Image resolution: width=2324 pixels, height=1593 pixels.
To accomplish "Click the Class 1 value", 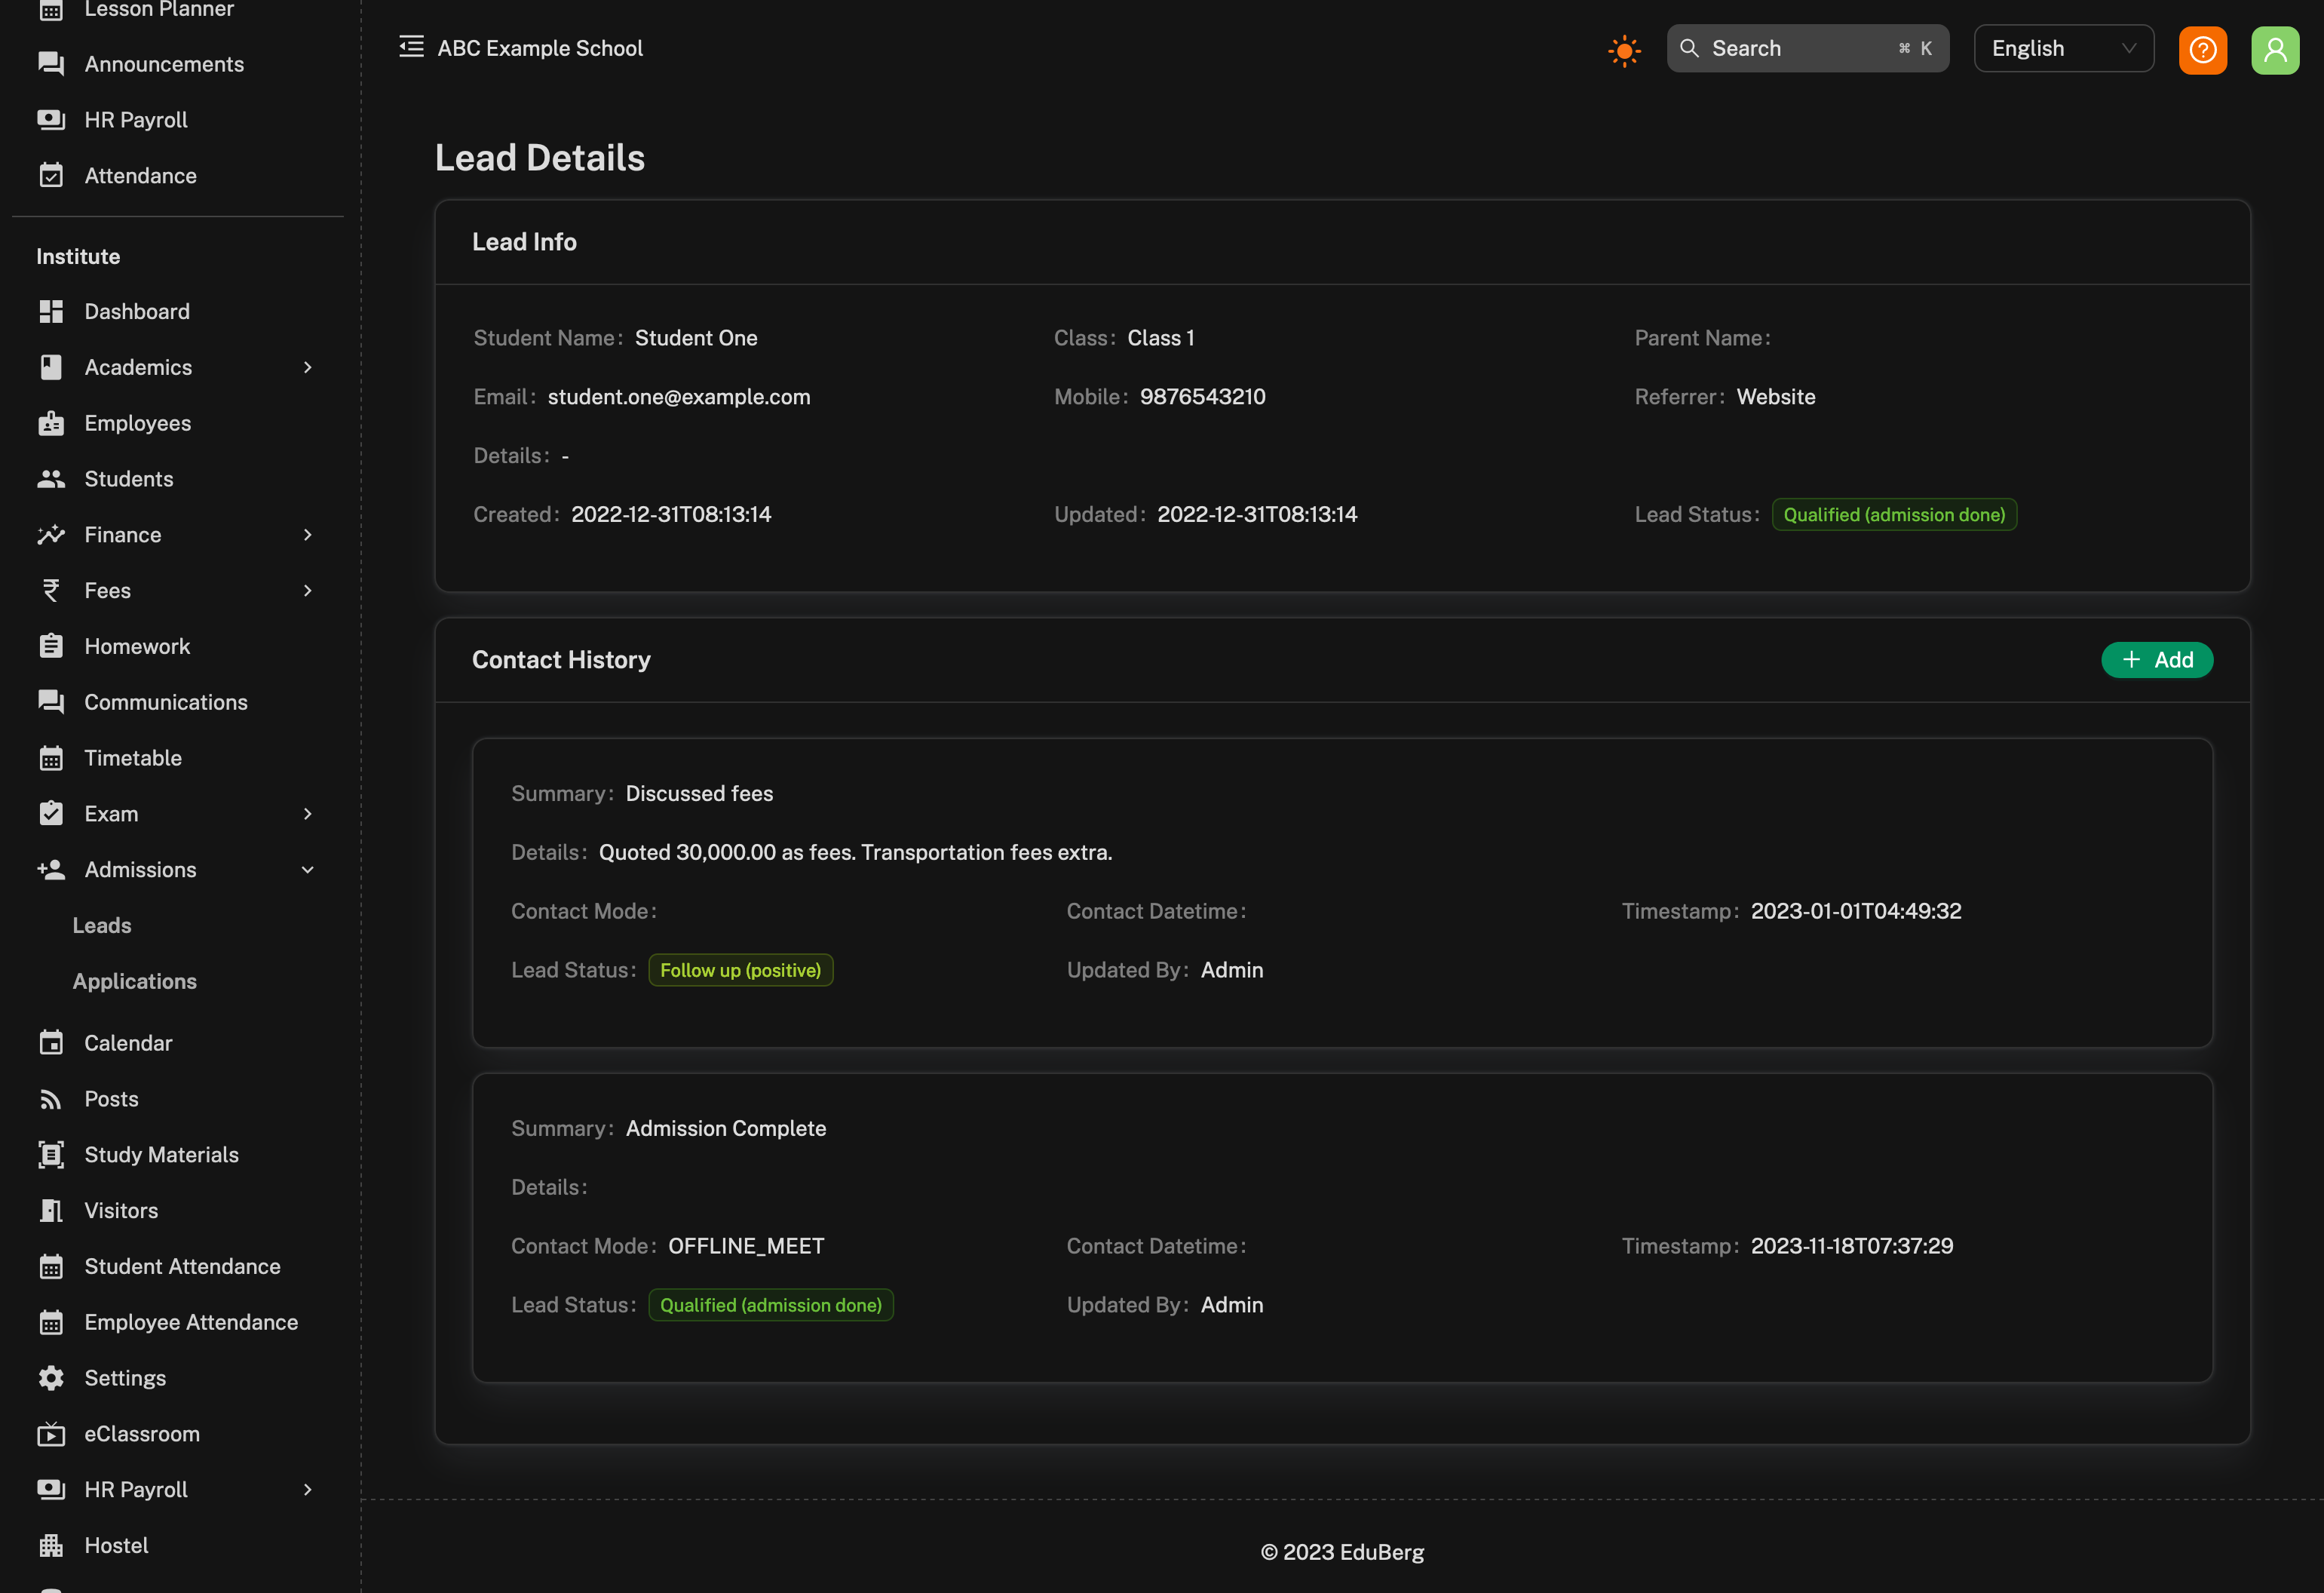I will pyautogui.click(x=1161, y=338).
